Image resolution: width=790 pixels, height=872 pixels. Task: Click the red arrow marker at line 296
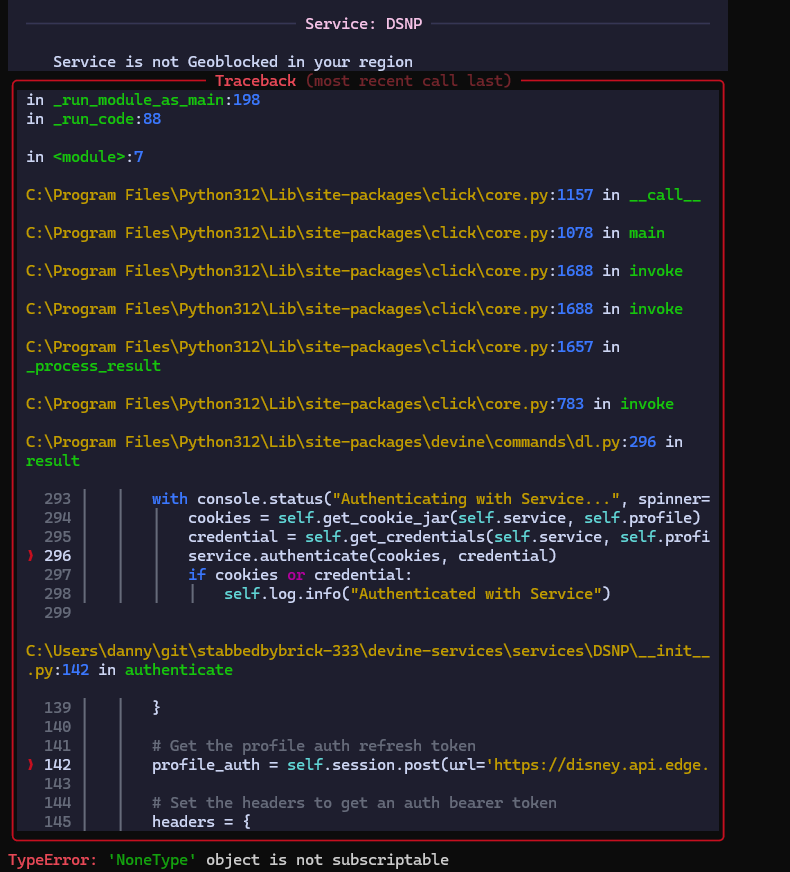point(31,556)
